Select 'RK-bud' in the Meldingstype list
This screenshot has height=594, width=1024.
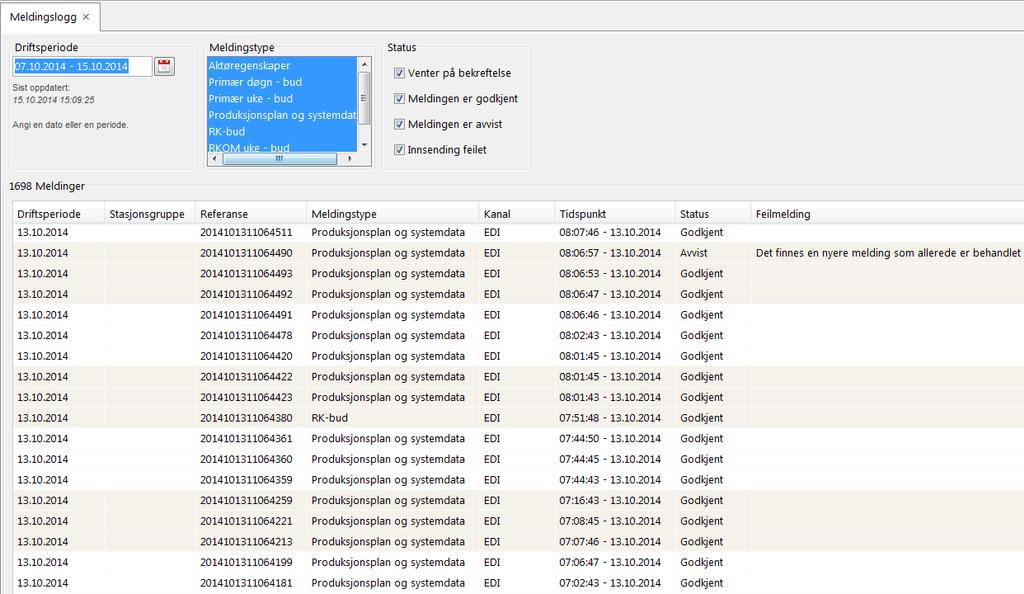click(282, 131)
